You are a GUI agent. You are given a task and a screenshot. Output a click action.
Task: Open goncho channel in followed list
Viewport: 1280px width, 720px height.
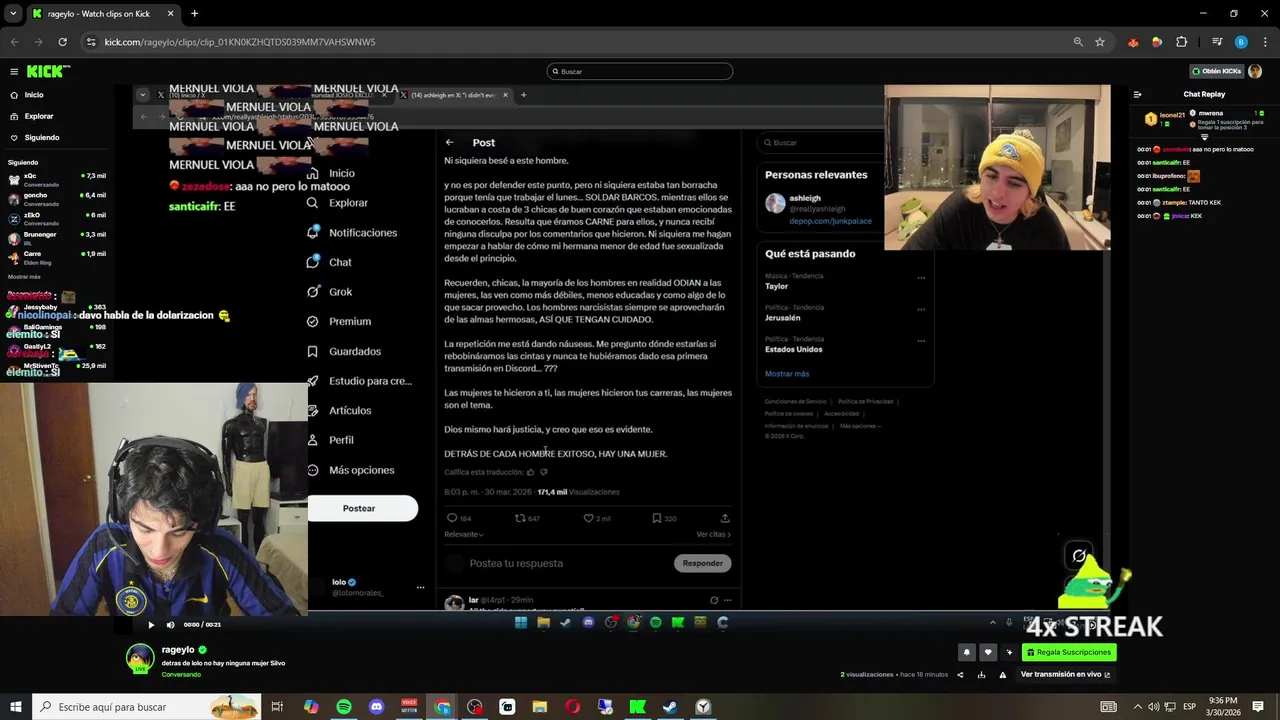click(57, 198)
